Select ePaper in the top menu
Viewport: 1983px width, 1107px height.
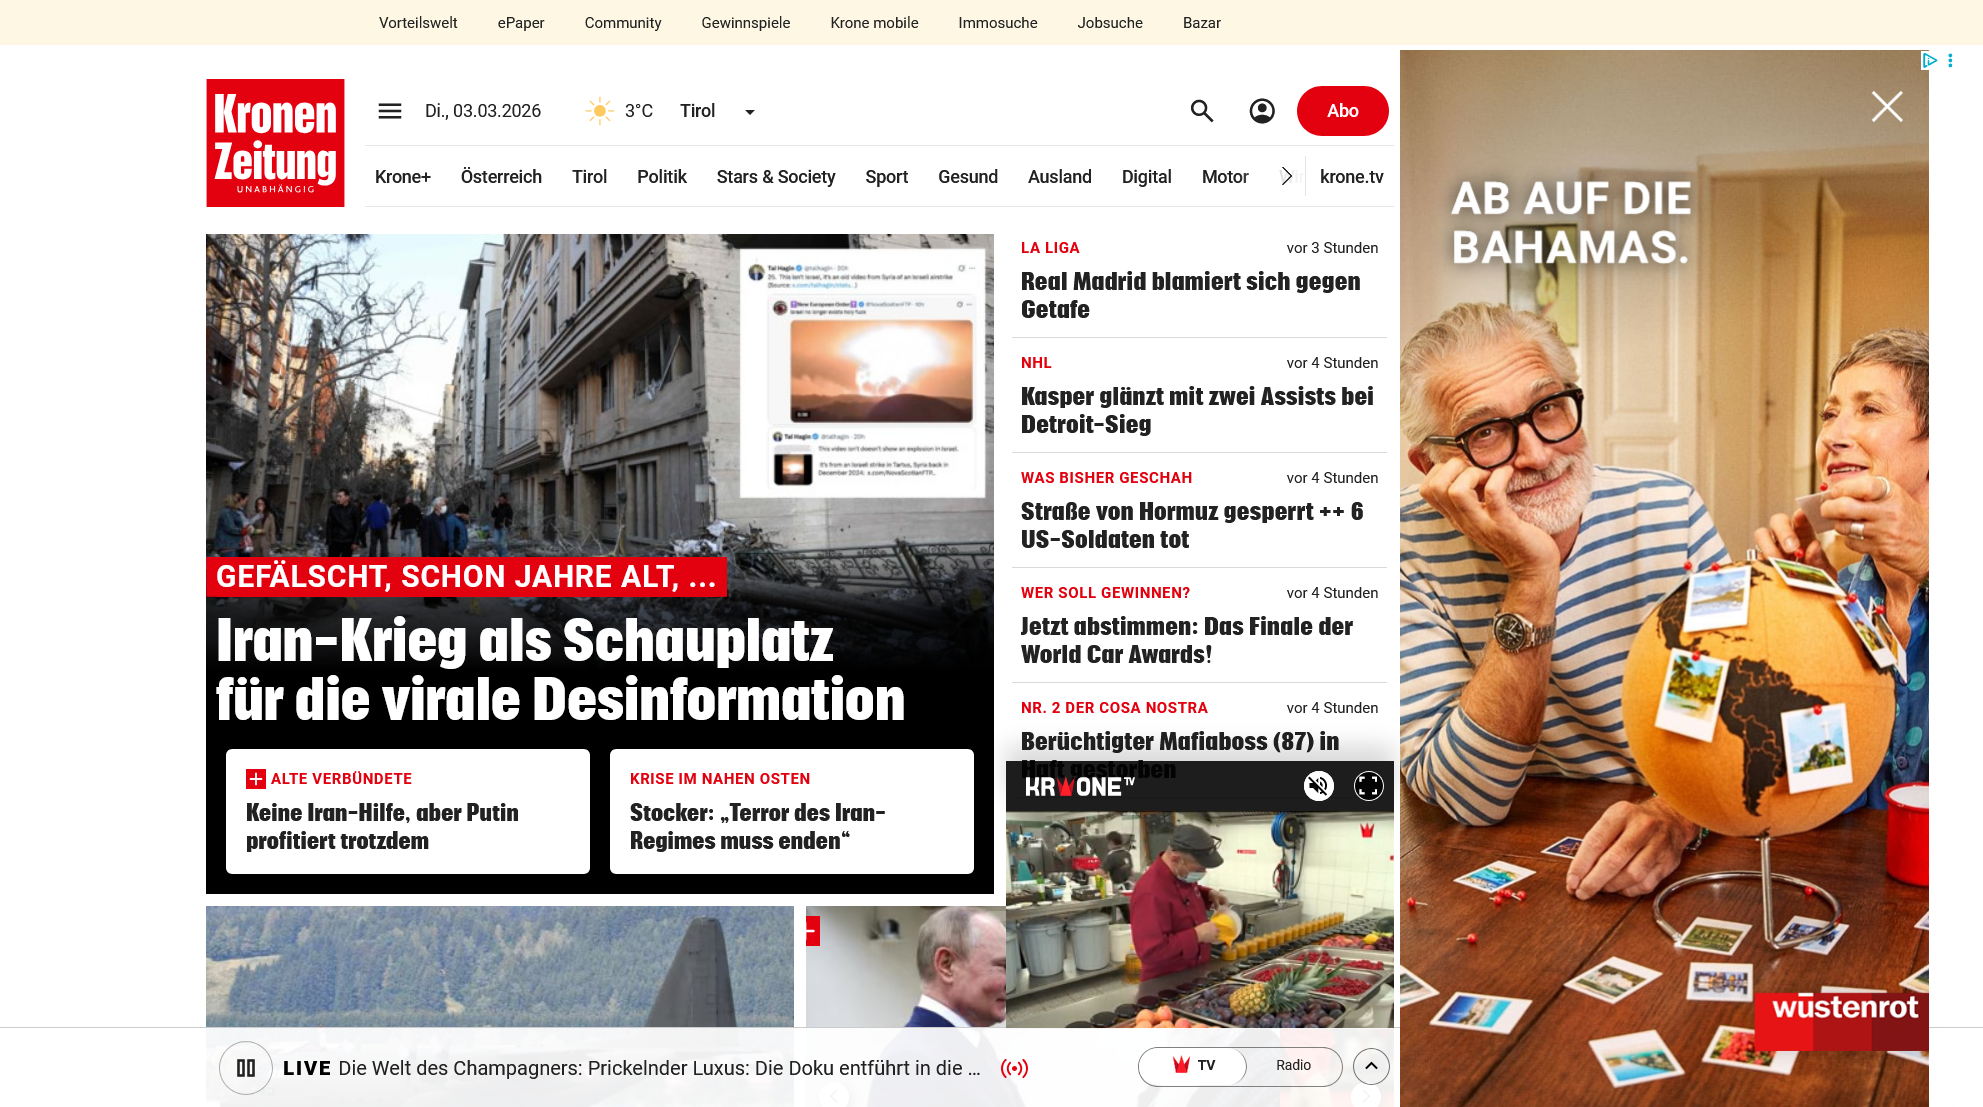tap(520, 23)
